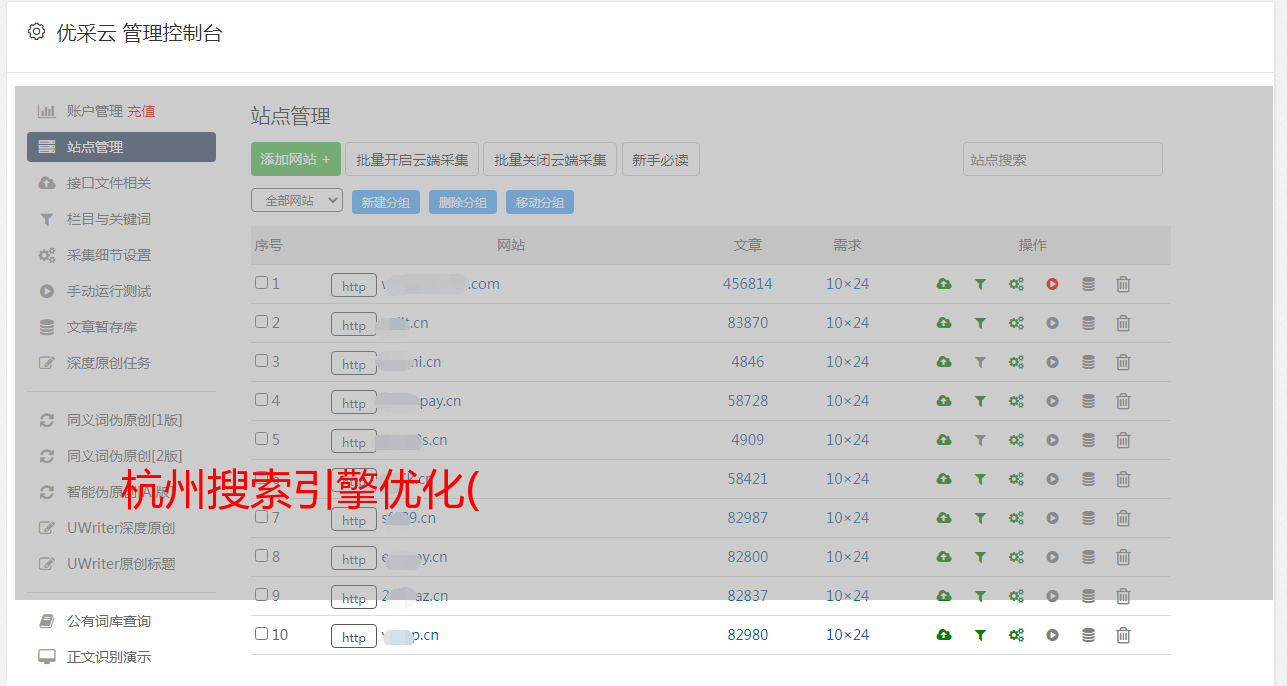The height and width of the screenshot is (686, 1287).
Task: Click play icon in row 9
Action: click(1052, 596)
